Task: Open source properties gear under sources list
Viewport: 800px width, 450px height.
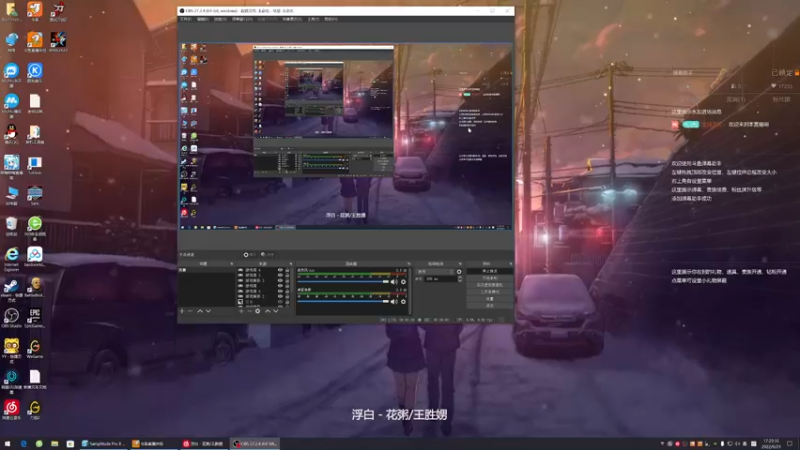Action: click(258, 311)
